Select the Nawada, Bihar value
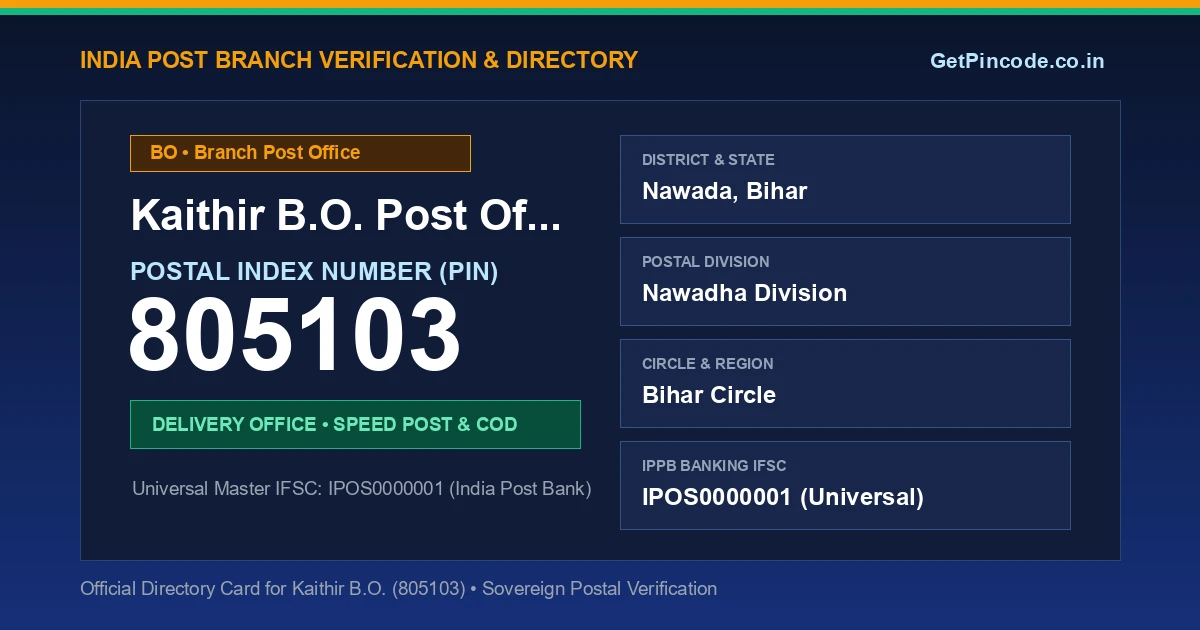1200x630 pixels. tap(724, 191)
